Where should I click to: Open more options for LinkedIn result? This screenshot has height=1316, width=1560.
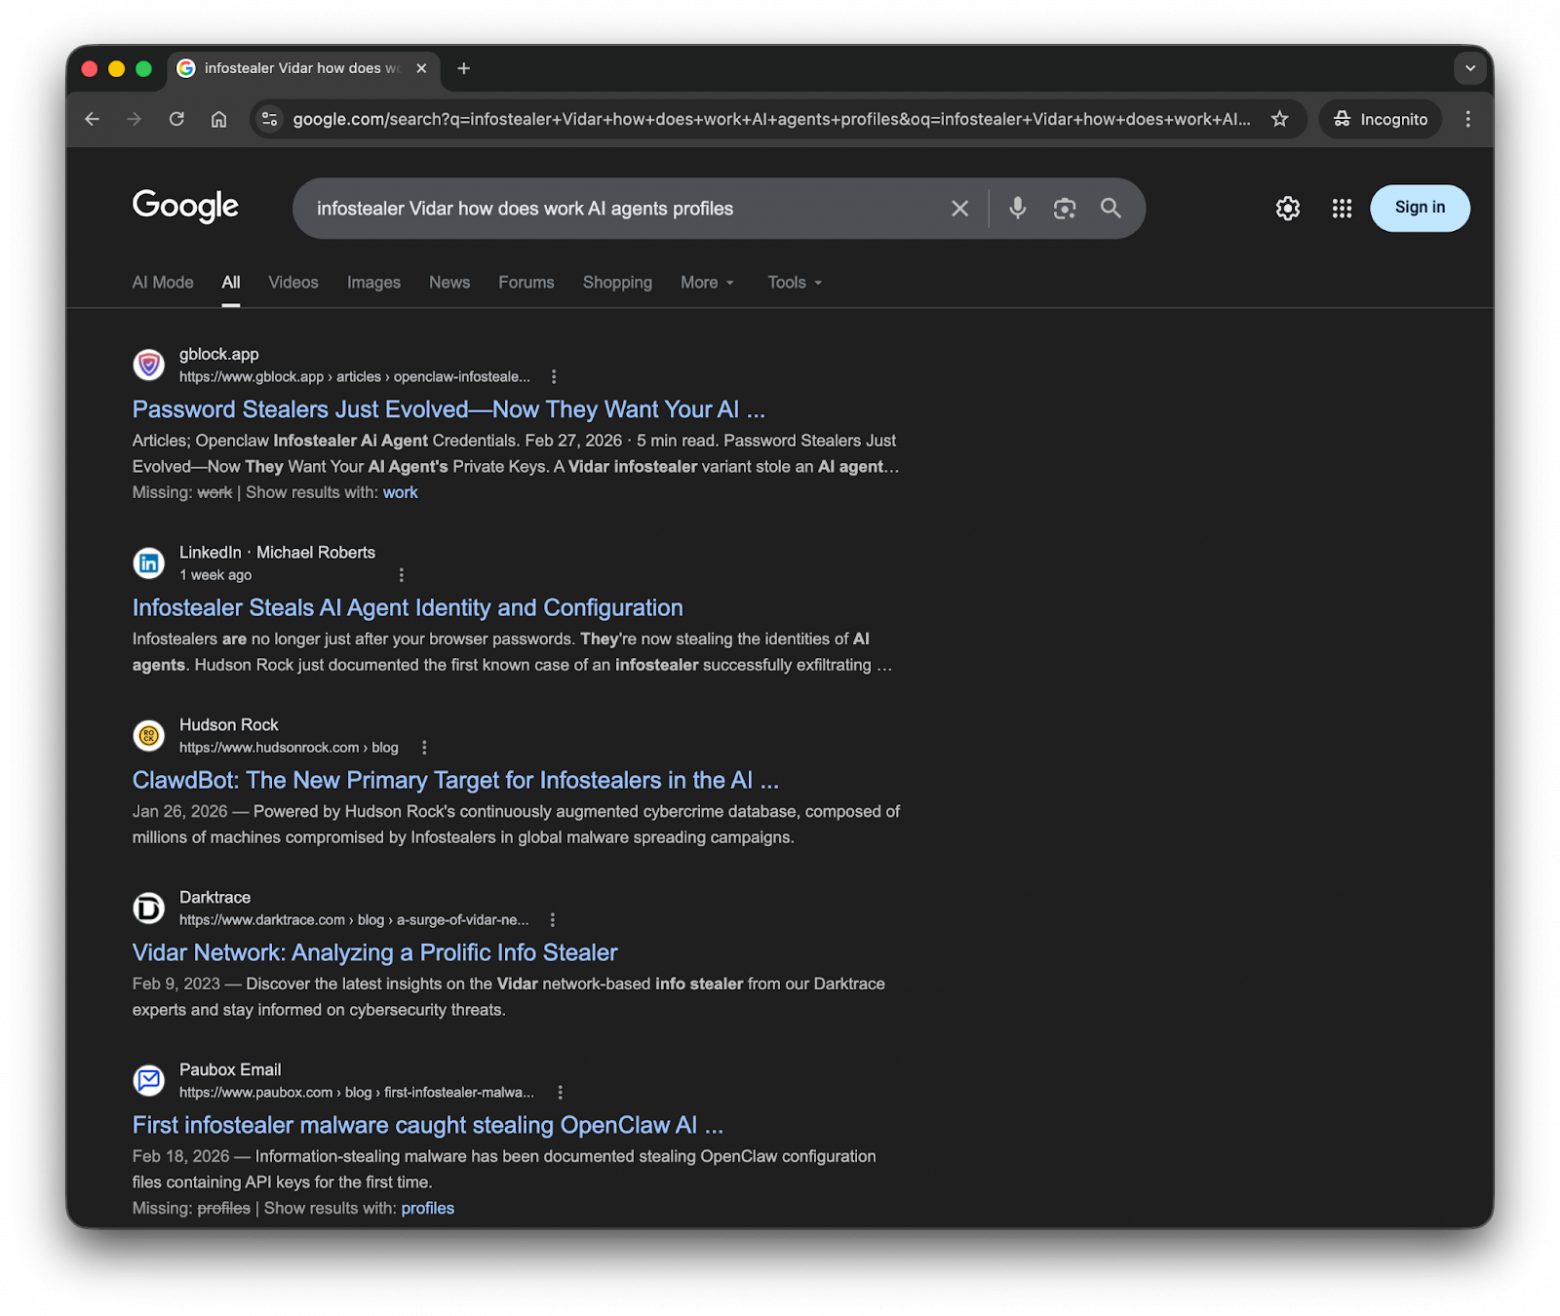401,575
